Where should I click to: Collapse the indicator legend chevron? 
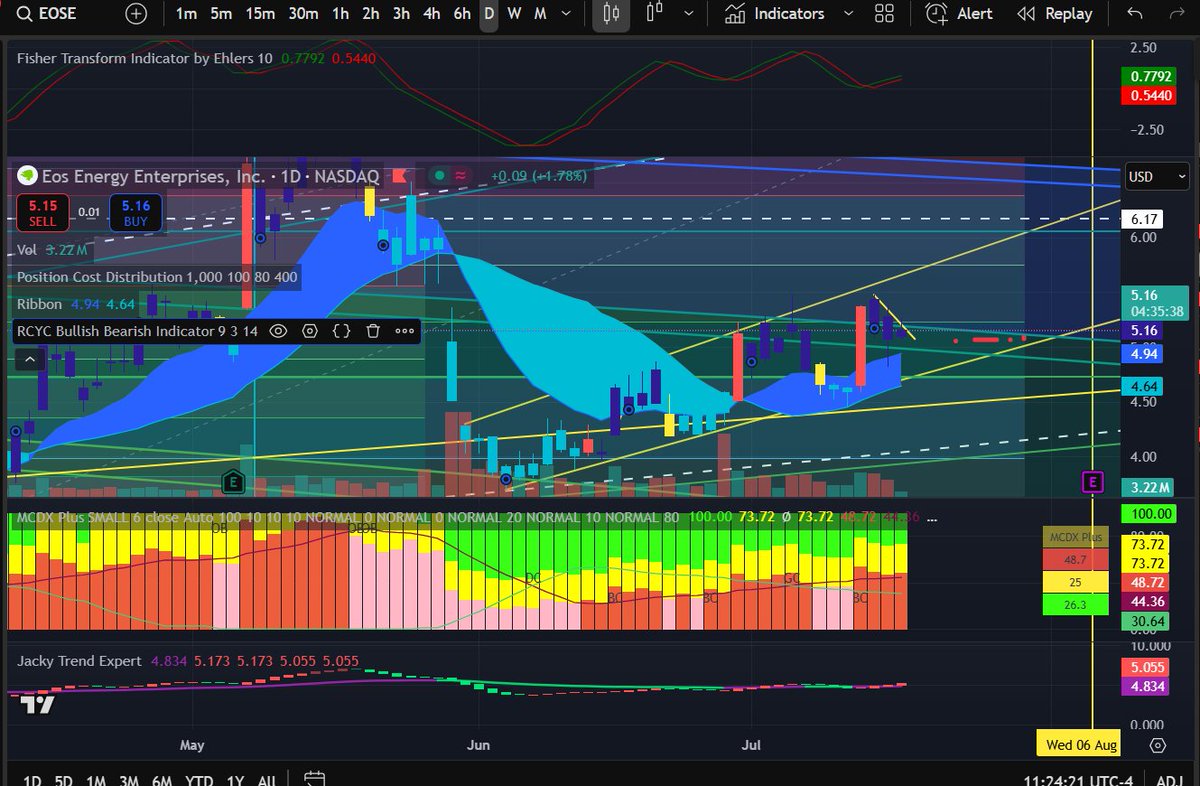28,359
